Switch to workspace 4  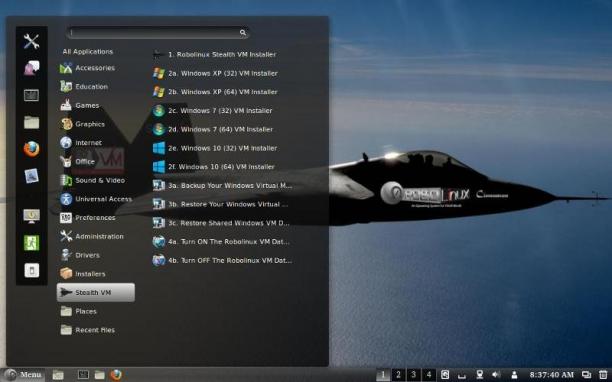[429, 375]
